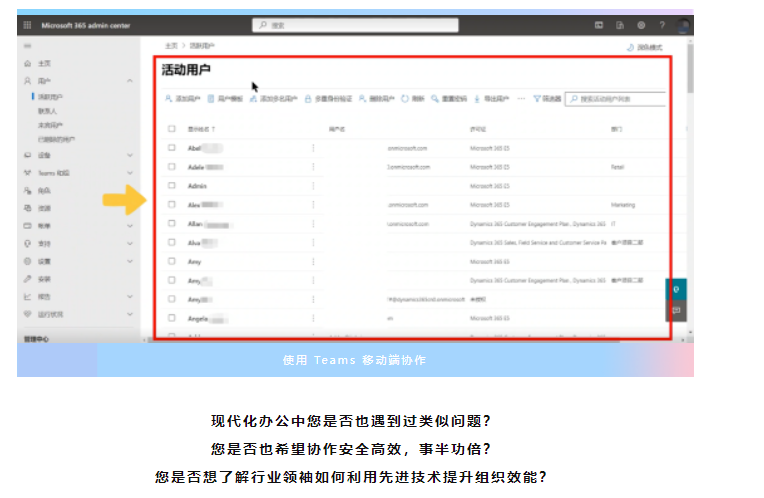This screenshot has width=764, height=498.
Task: Check the box for user Admin
Action: pos(172,185)
